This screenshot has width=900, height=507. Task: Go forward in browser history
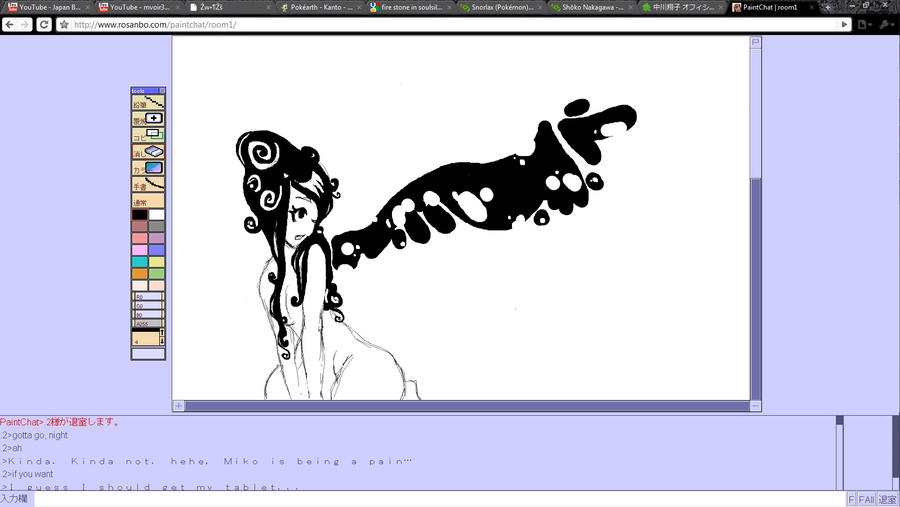point(25,25)
